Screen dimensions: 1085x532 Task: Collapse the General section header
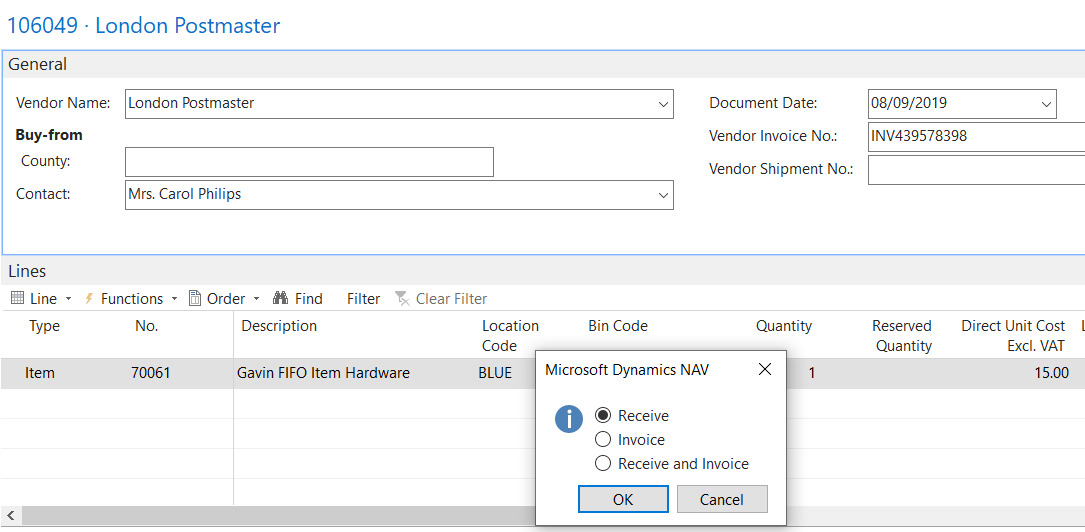[38, 64]
